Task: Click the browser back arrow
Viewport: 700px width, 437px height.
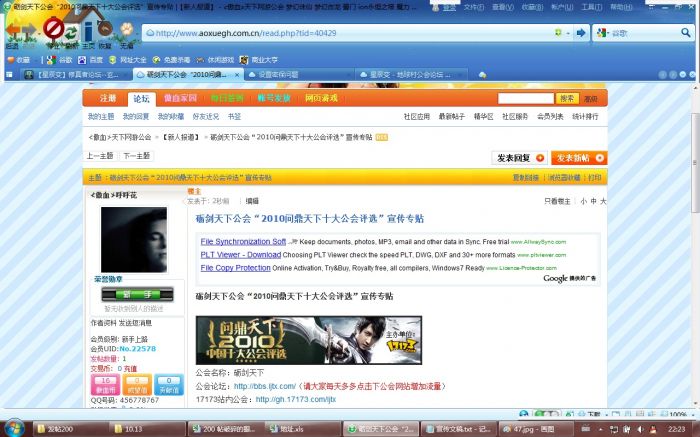Action: coord(13,32)
